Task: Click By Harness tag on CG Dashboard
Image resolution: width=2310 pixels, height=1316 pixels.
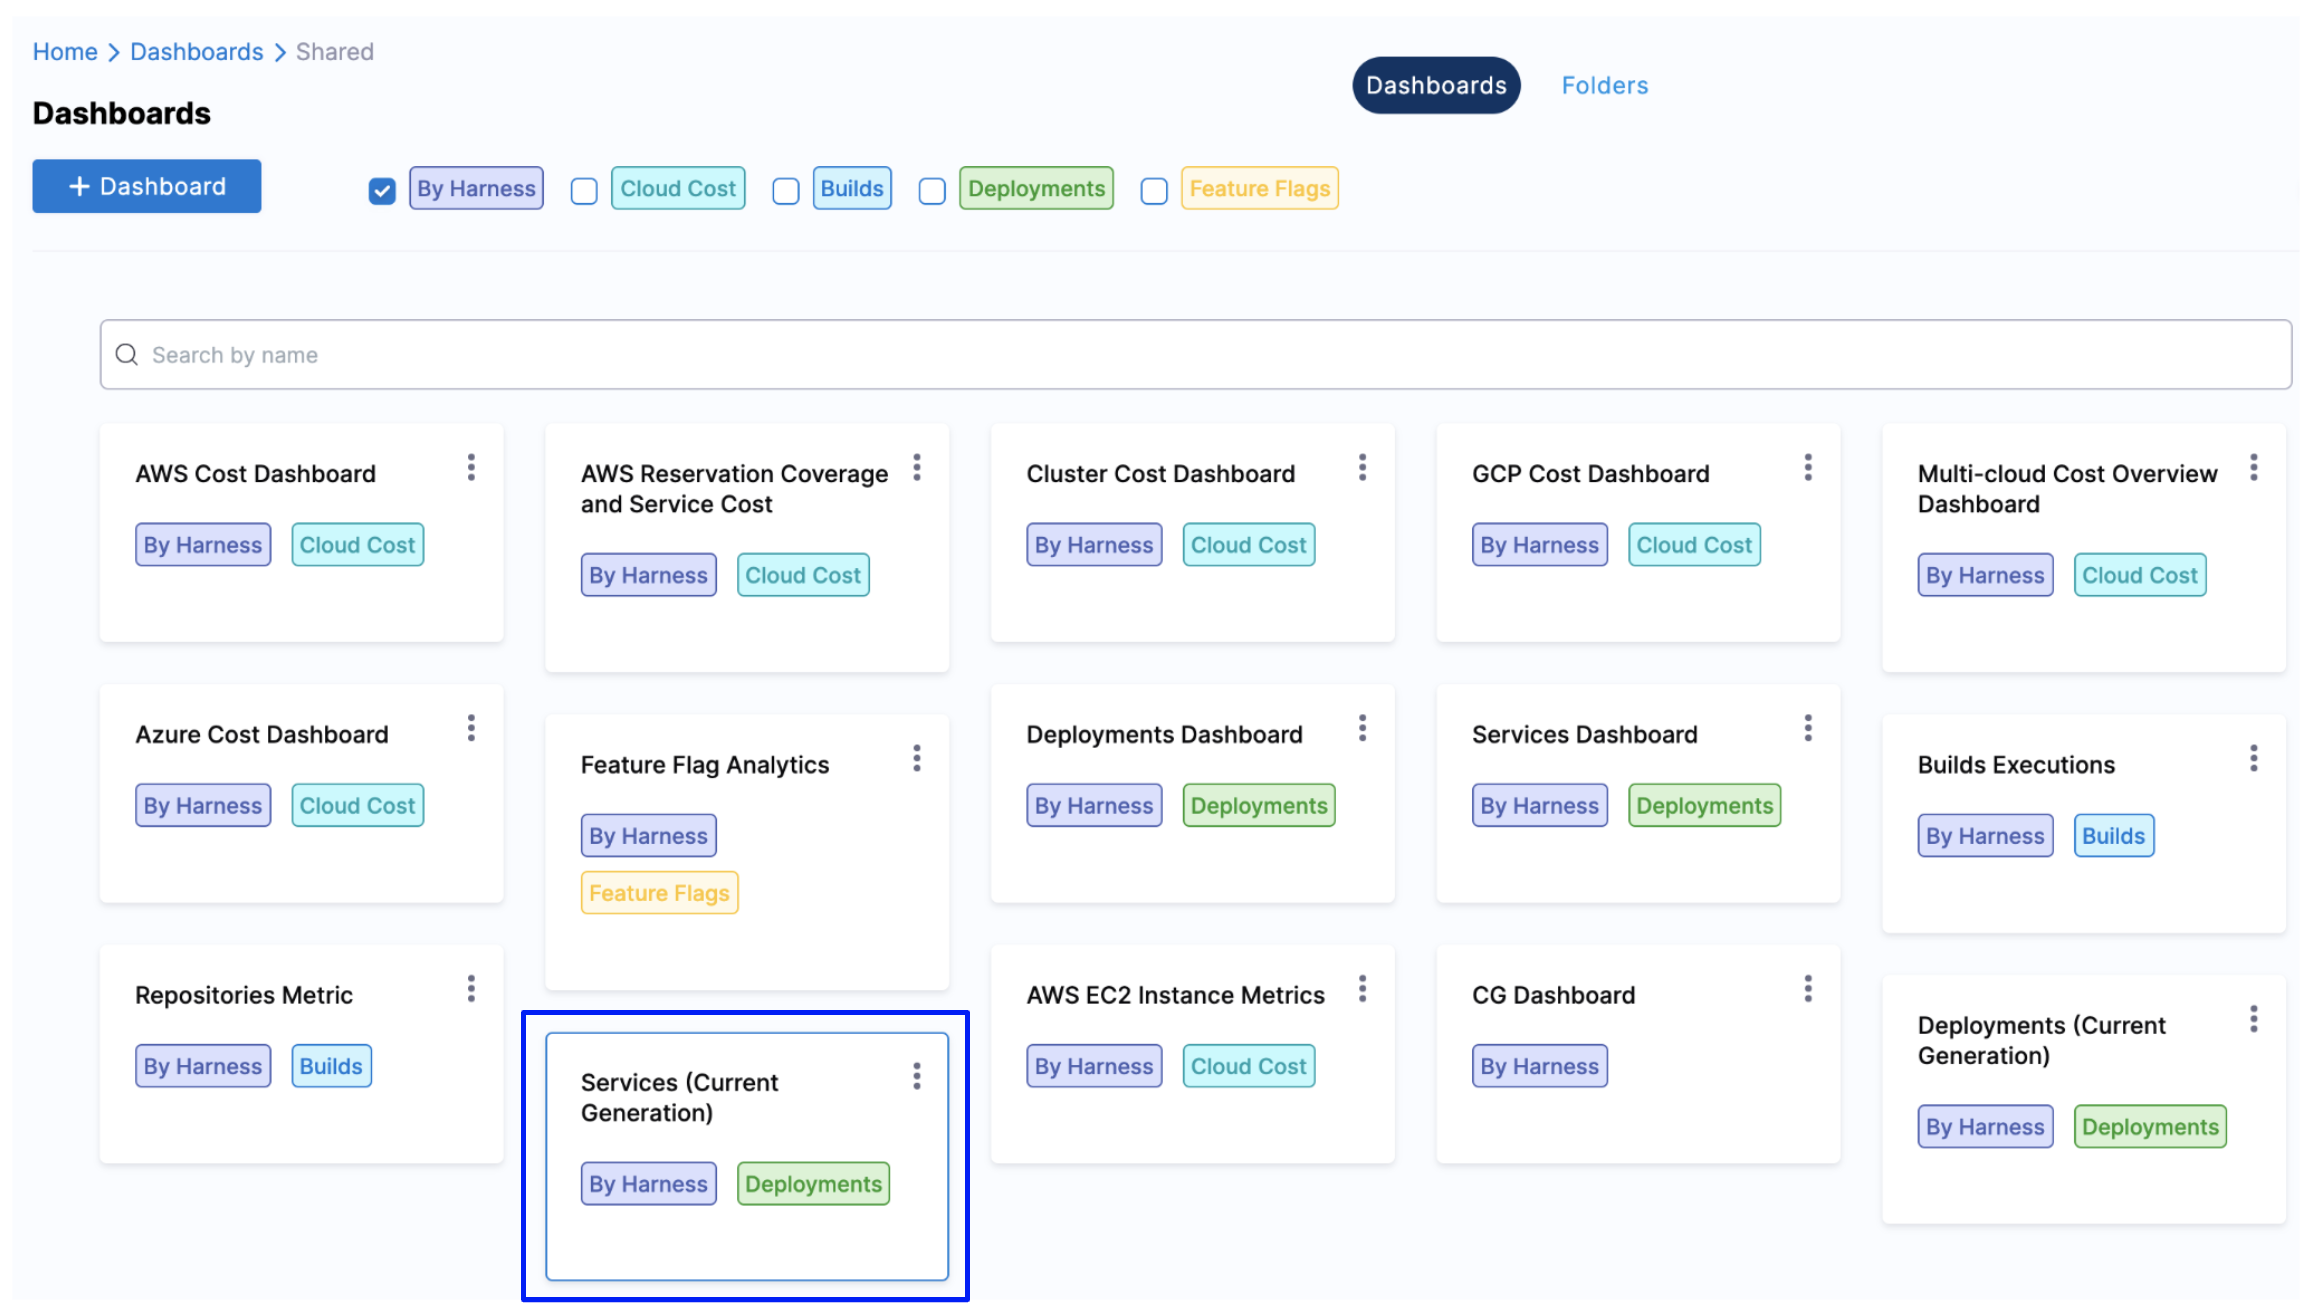Action: (1540, 1066)
